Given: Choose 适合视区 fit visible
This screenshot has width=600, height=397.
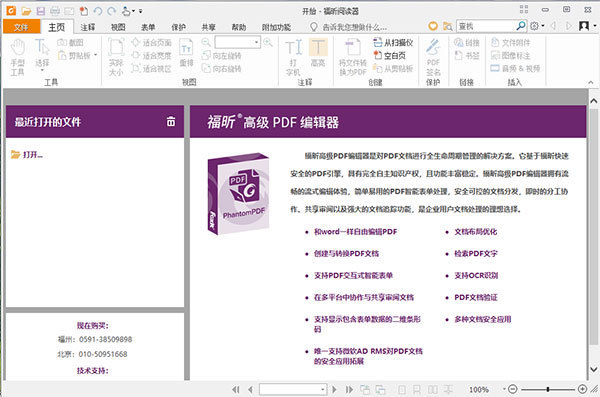Looking at the screenshot, I should coord(152,69).
